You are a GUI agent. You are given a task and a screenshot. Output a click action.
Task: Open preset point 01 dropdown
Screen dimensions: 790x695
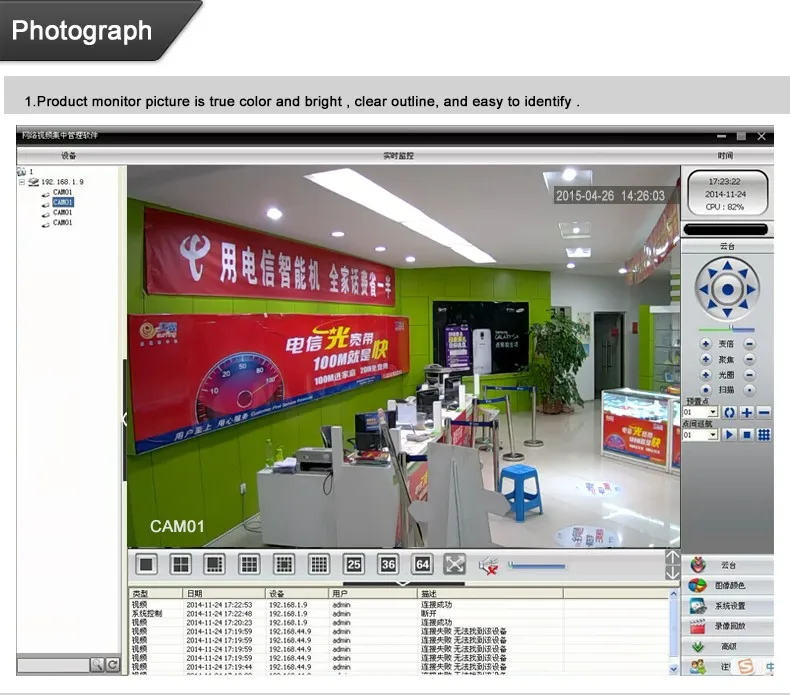[x=713, y=412]
